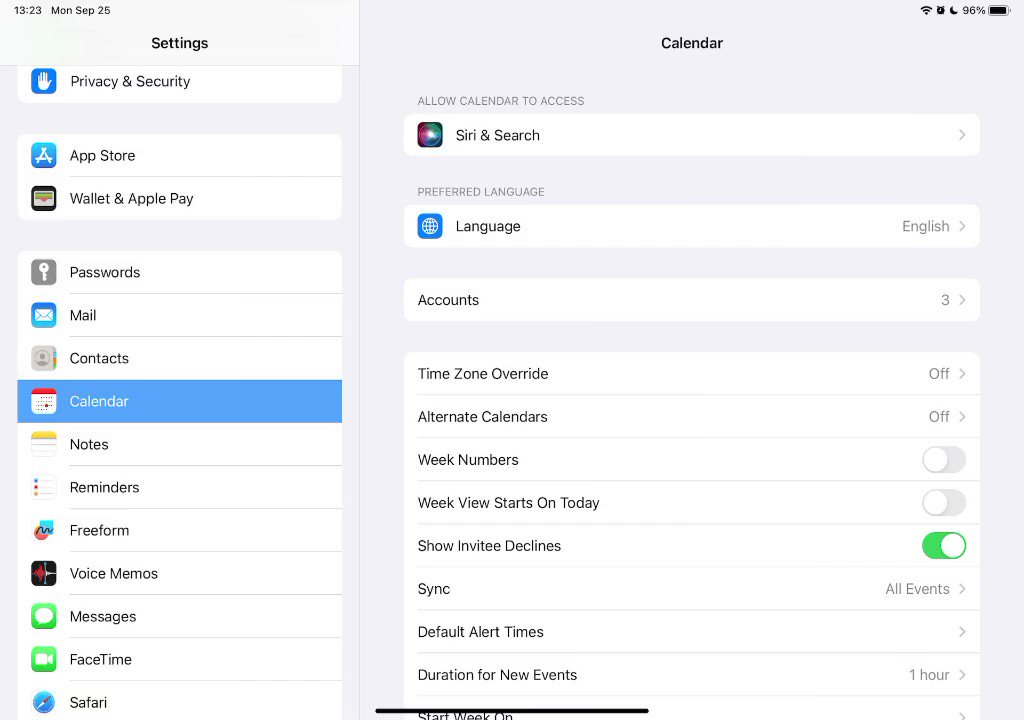The width and height of the screenshot is (1024, 720).
Task: Expand Time Zone Override chevron
Action: (x=962, y=374)
